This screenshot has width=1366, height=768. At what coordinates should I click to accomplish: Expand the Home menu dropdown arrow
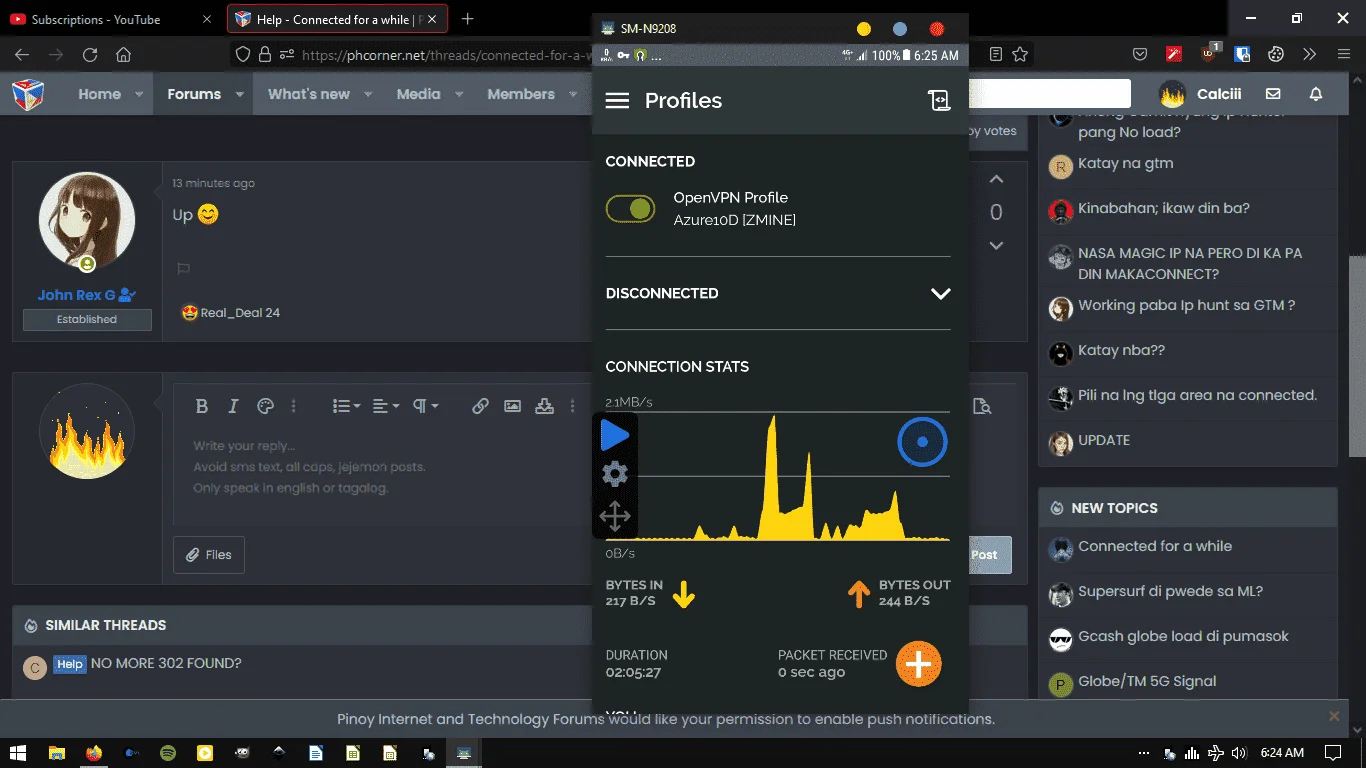tap(141, 94)
